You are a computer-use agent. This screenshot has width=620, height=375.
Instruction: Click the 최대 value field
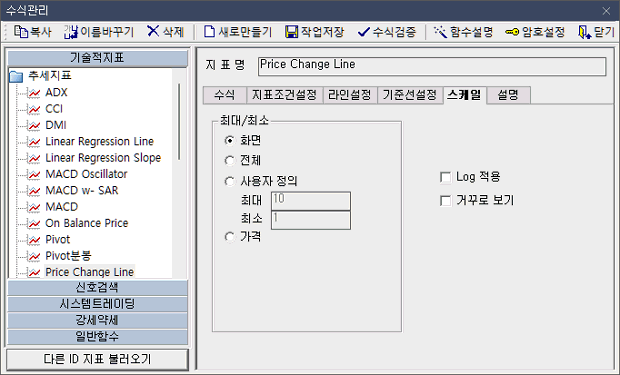tap(311, 201)
